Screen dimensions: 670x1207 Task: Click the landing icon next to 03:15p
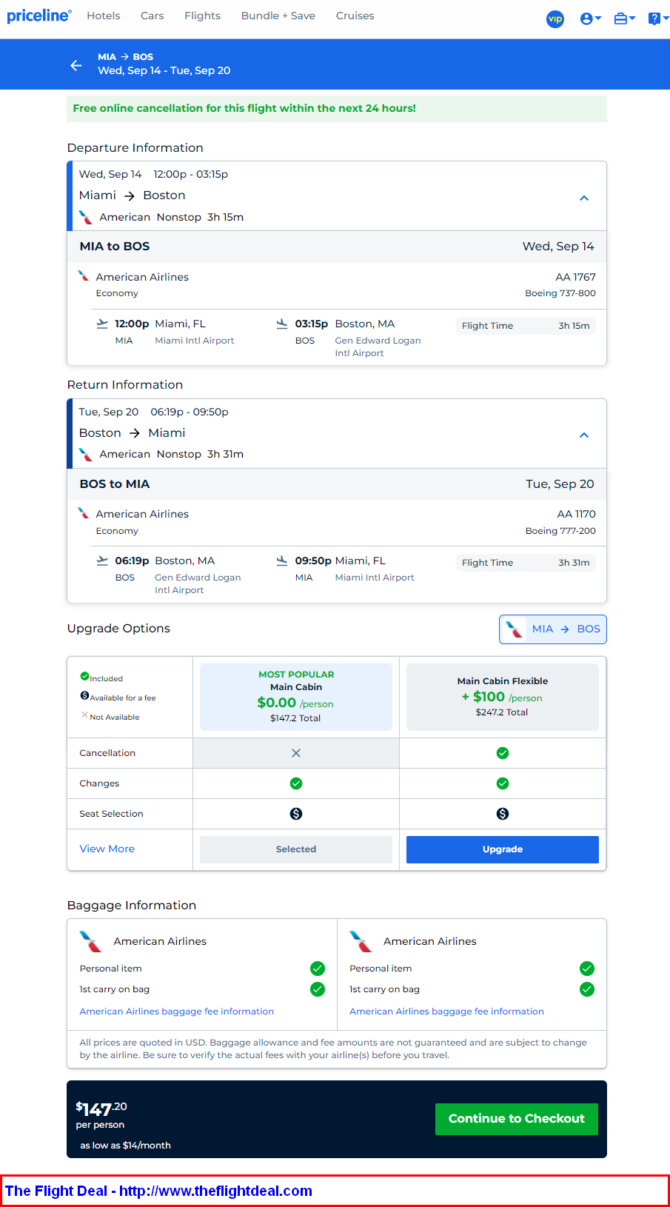282,323
